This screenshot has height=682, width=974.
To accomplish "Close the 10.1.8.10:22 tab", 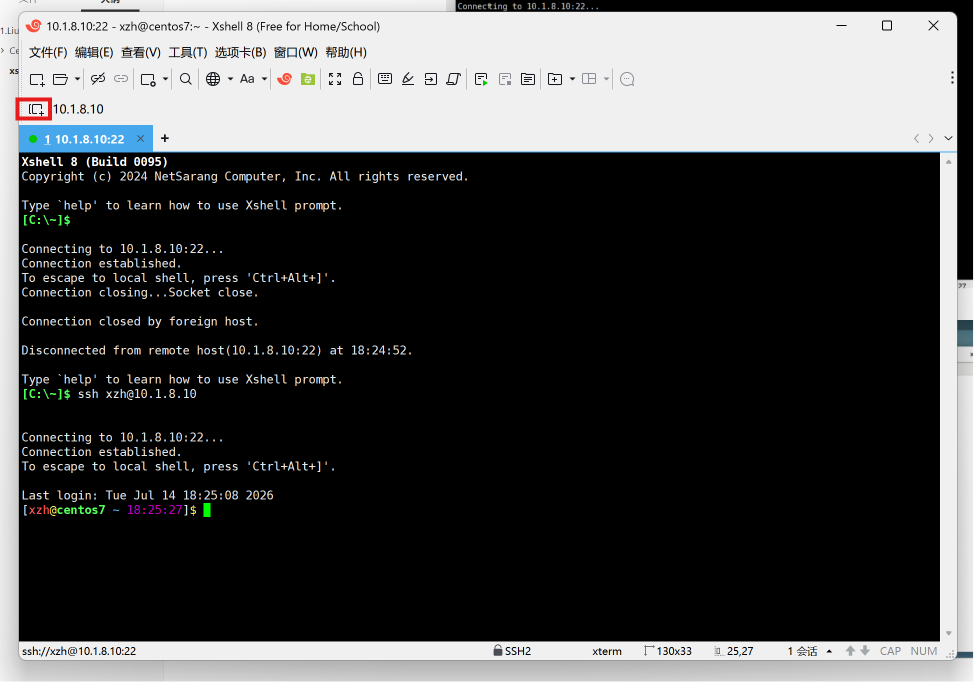I will pyautogui.click(x=140, y=139).
